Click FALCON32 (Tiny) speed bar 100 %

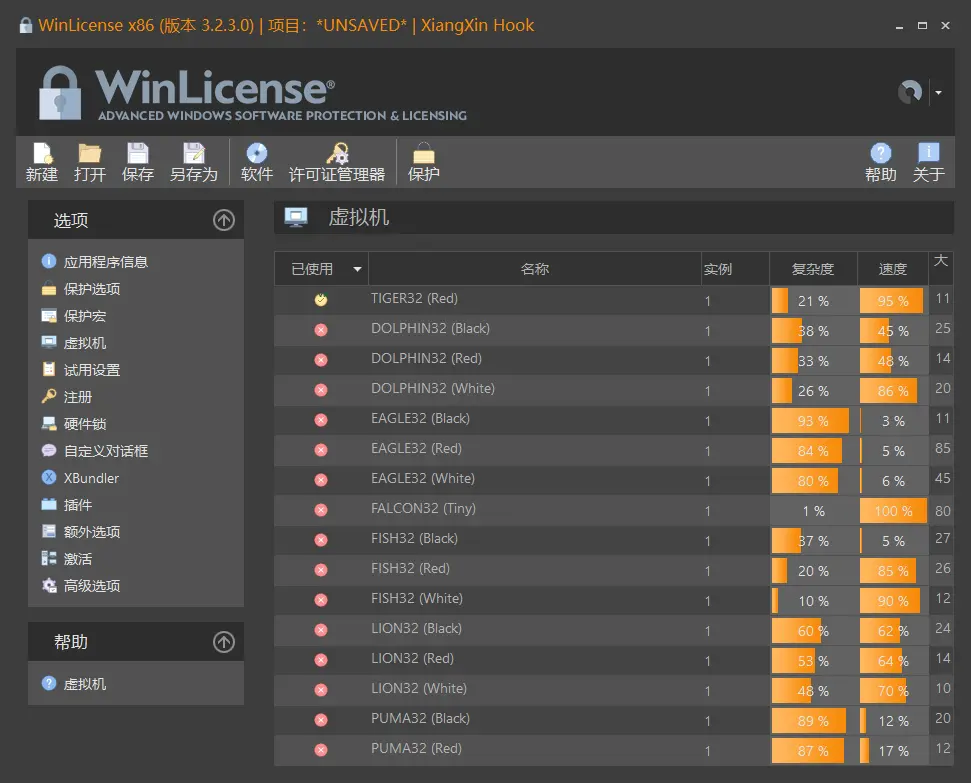point(893,511)
